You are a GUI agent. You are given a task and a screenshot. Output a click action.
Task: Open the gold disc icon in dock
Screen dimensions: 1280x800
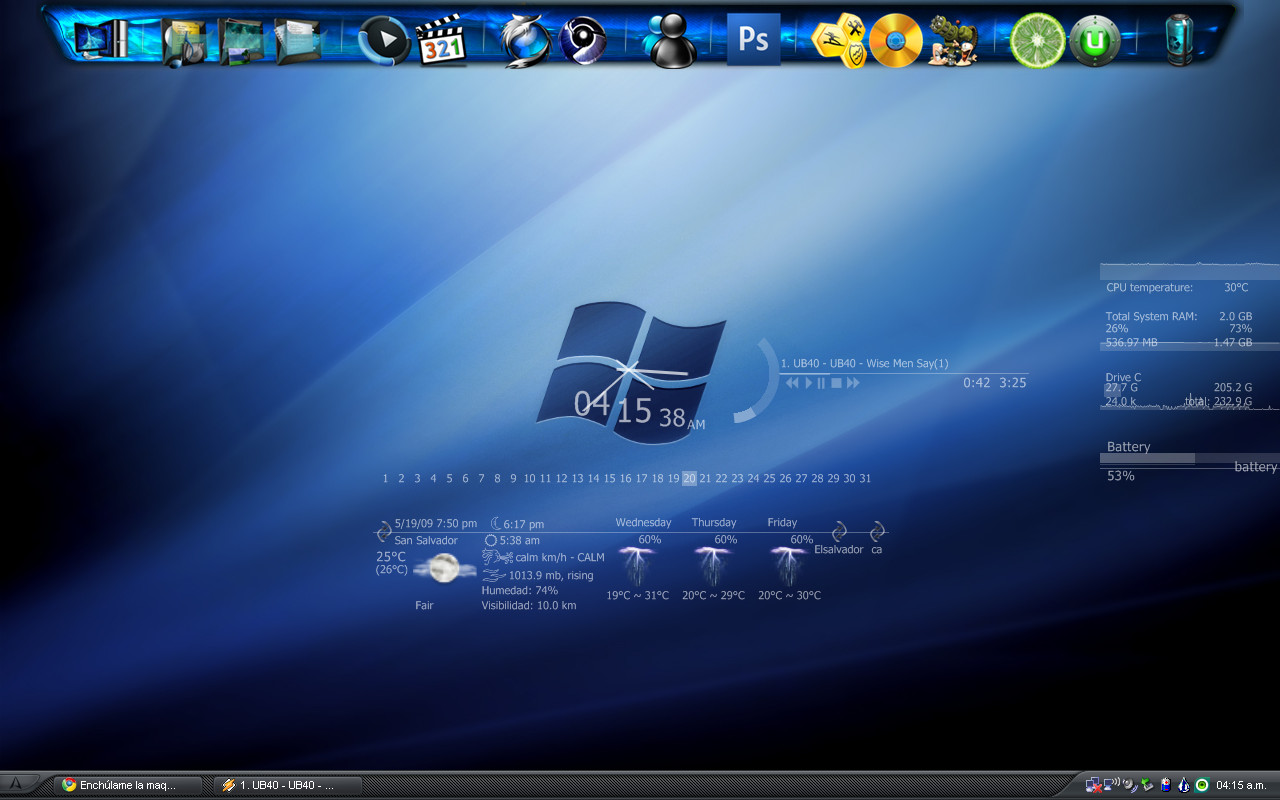click(895, 41)
